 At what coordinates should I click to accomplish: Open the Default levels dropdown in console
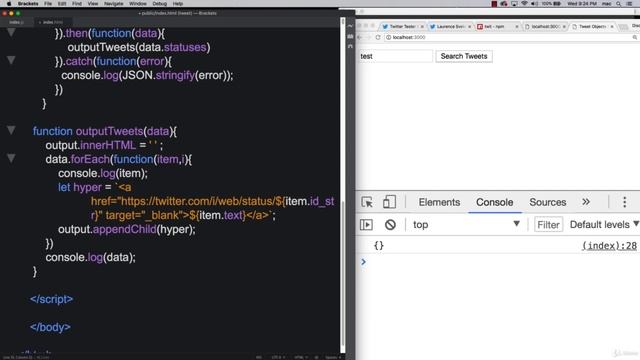click(604, 224)
